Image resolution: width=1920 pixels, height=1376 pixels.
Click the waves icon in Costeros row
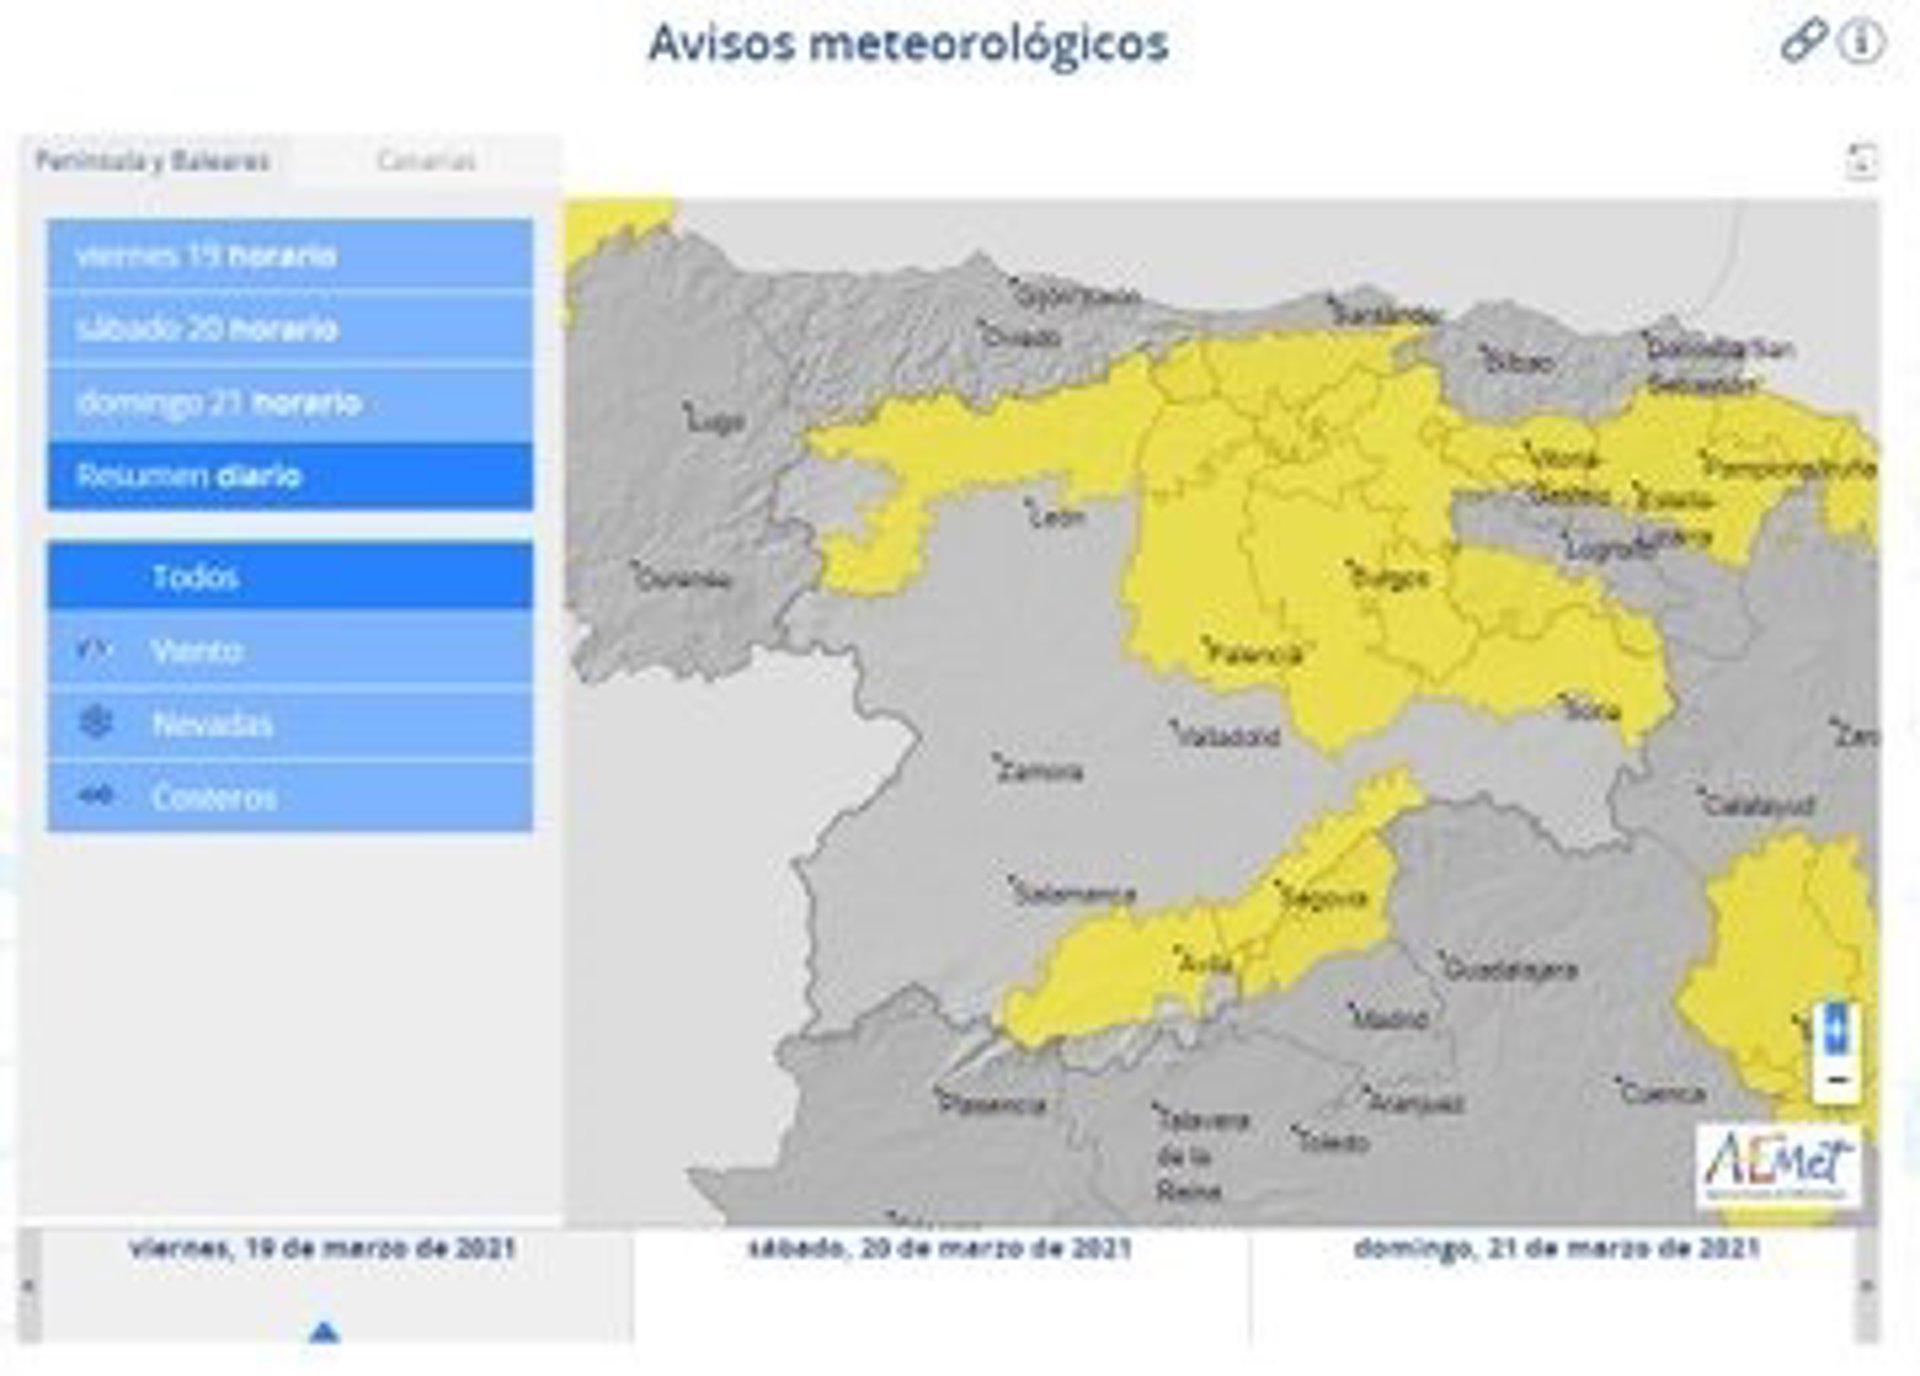pyautogui.click(x=96, y=796)
